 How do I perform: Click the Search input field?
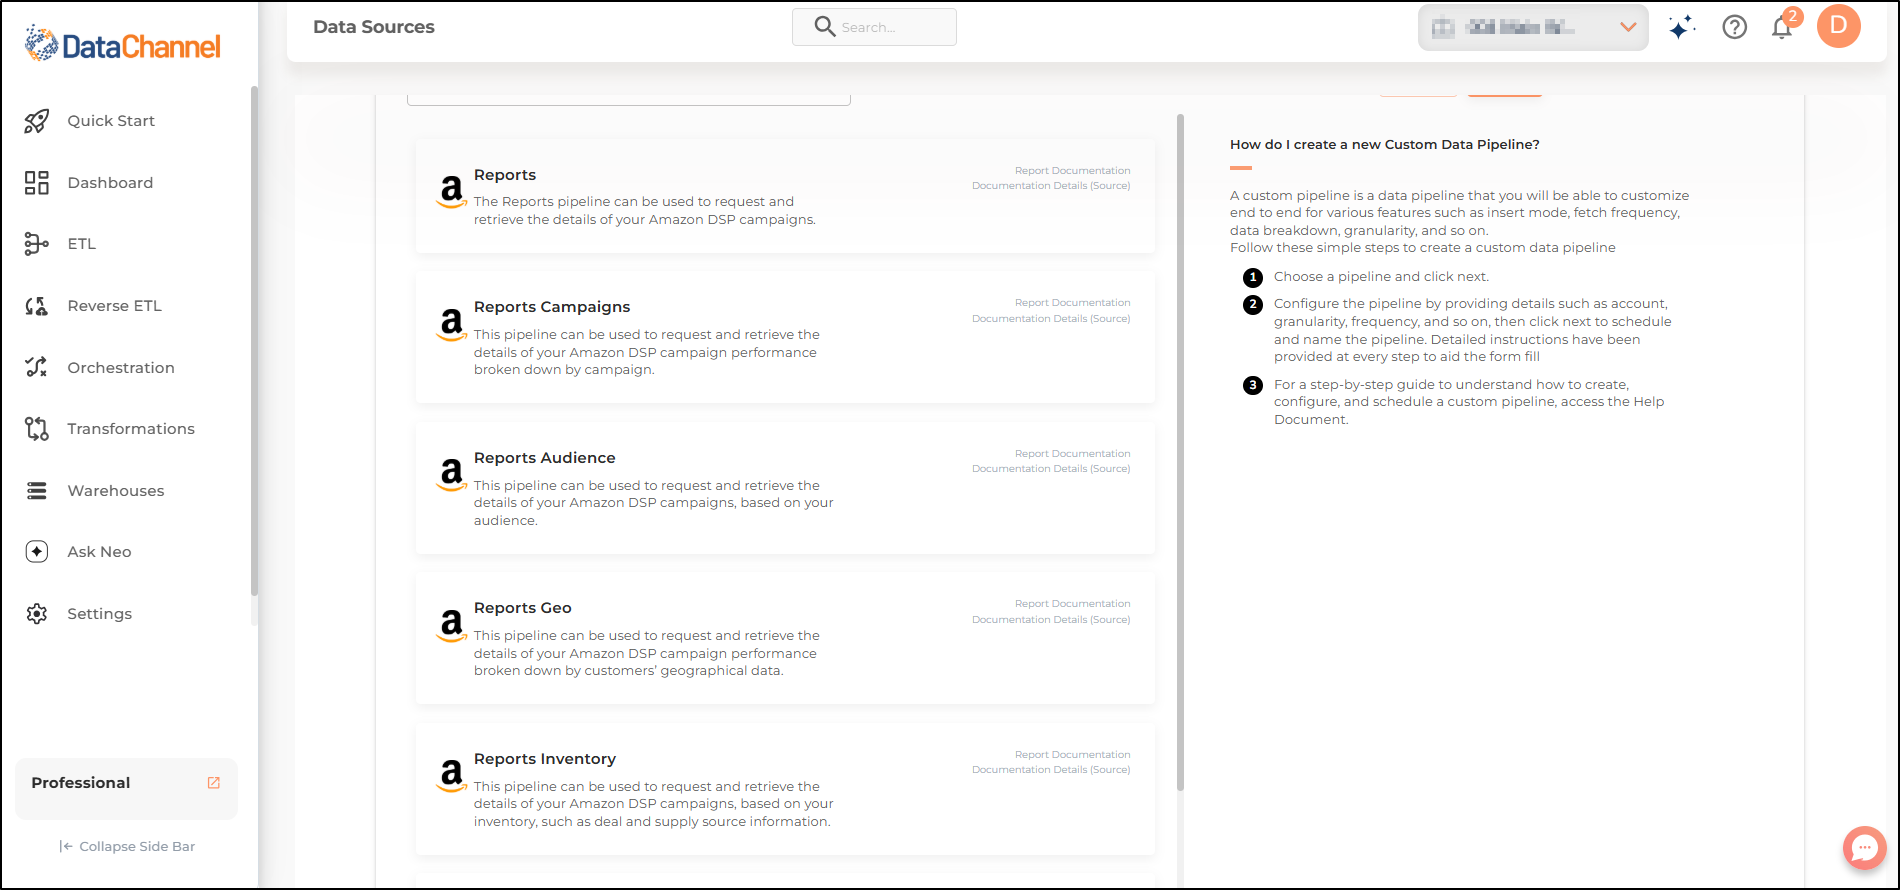(x=874, y=27)
